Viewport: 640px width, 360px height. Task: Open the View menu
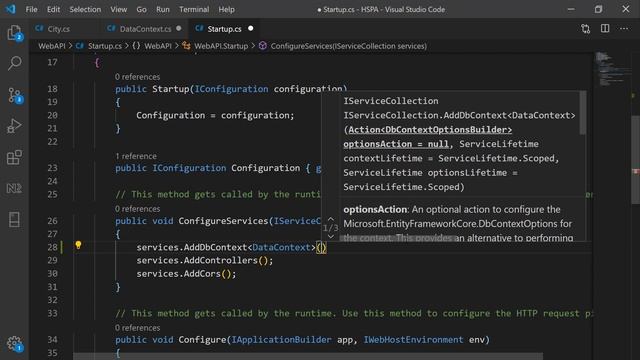coord(118,9)
